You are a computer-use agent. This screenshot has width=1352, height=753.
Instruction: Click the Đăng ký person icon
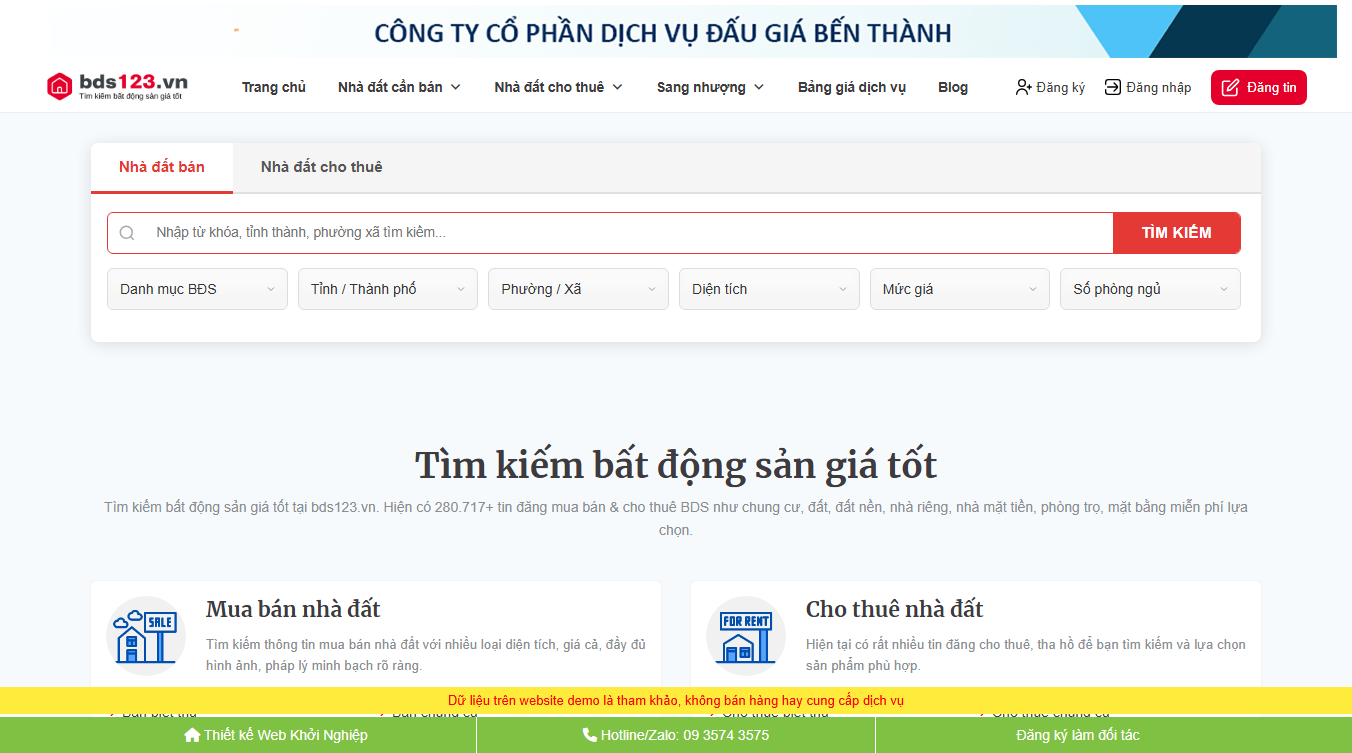(1022, 87)
